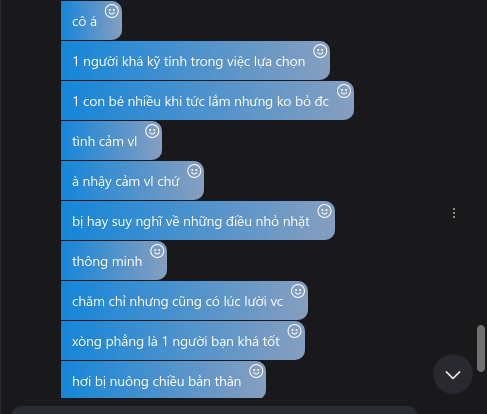Select the "thông minh" message bubble
Image resolution: width=487 pixels, height=414 pixels.
click(114, 260)
